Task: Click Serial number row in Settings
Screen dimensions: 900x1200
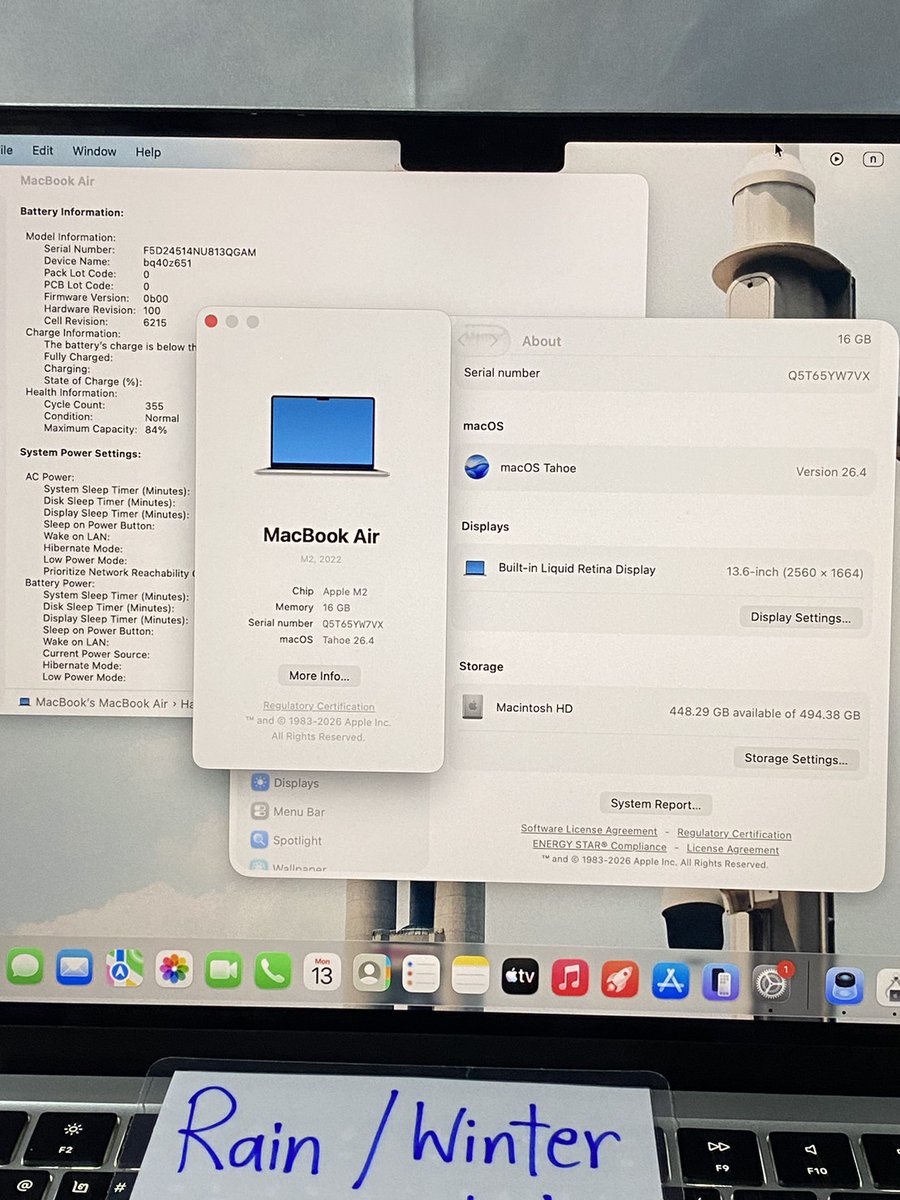Action: pos(666,374)
